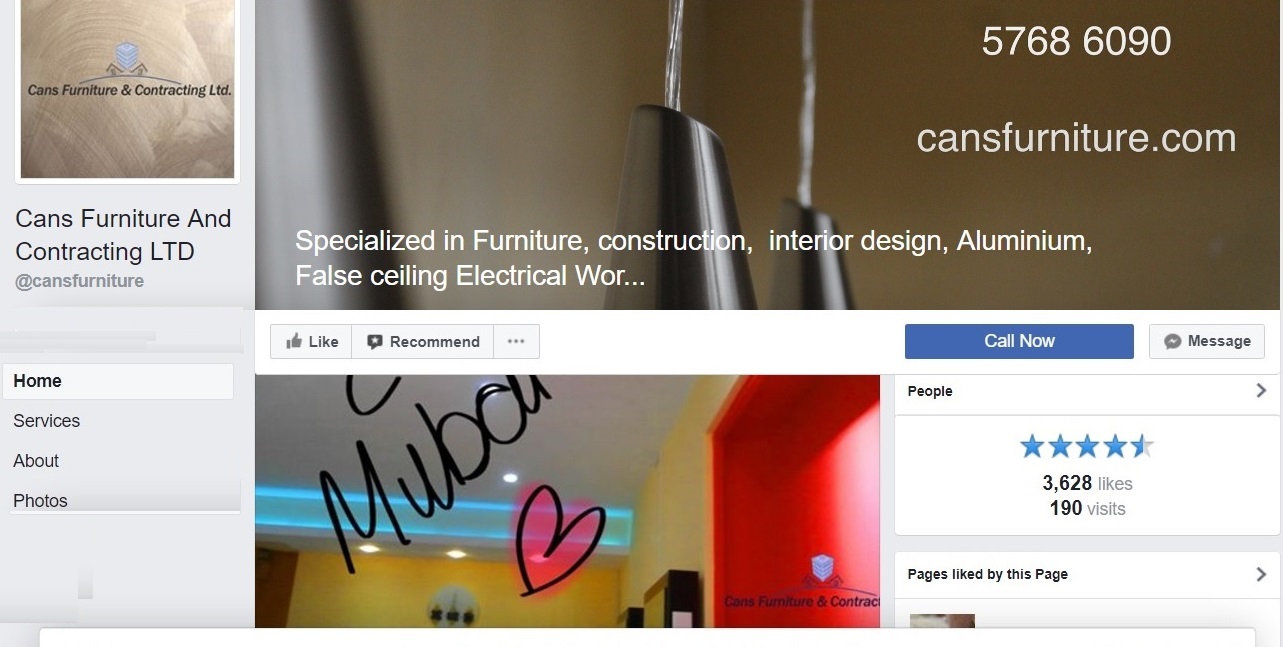The width and height of the screenshot is (1283, 647).
Task: Click the 190 visits count
Action: tap(1087, 508)
